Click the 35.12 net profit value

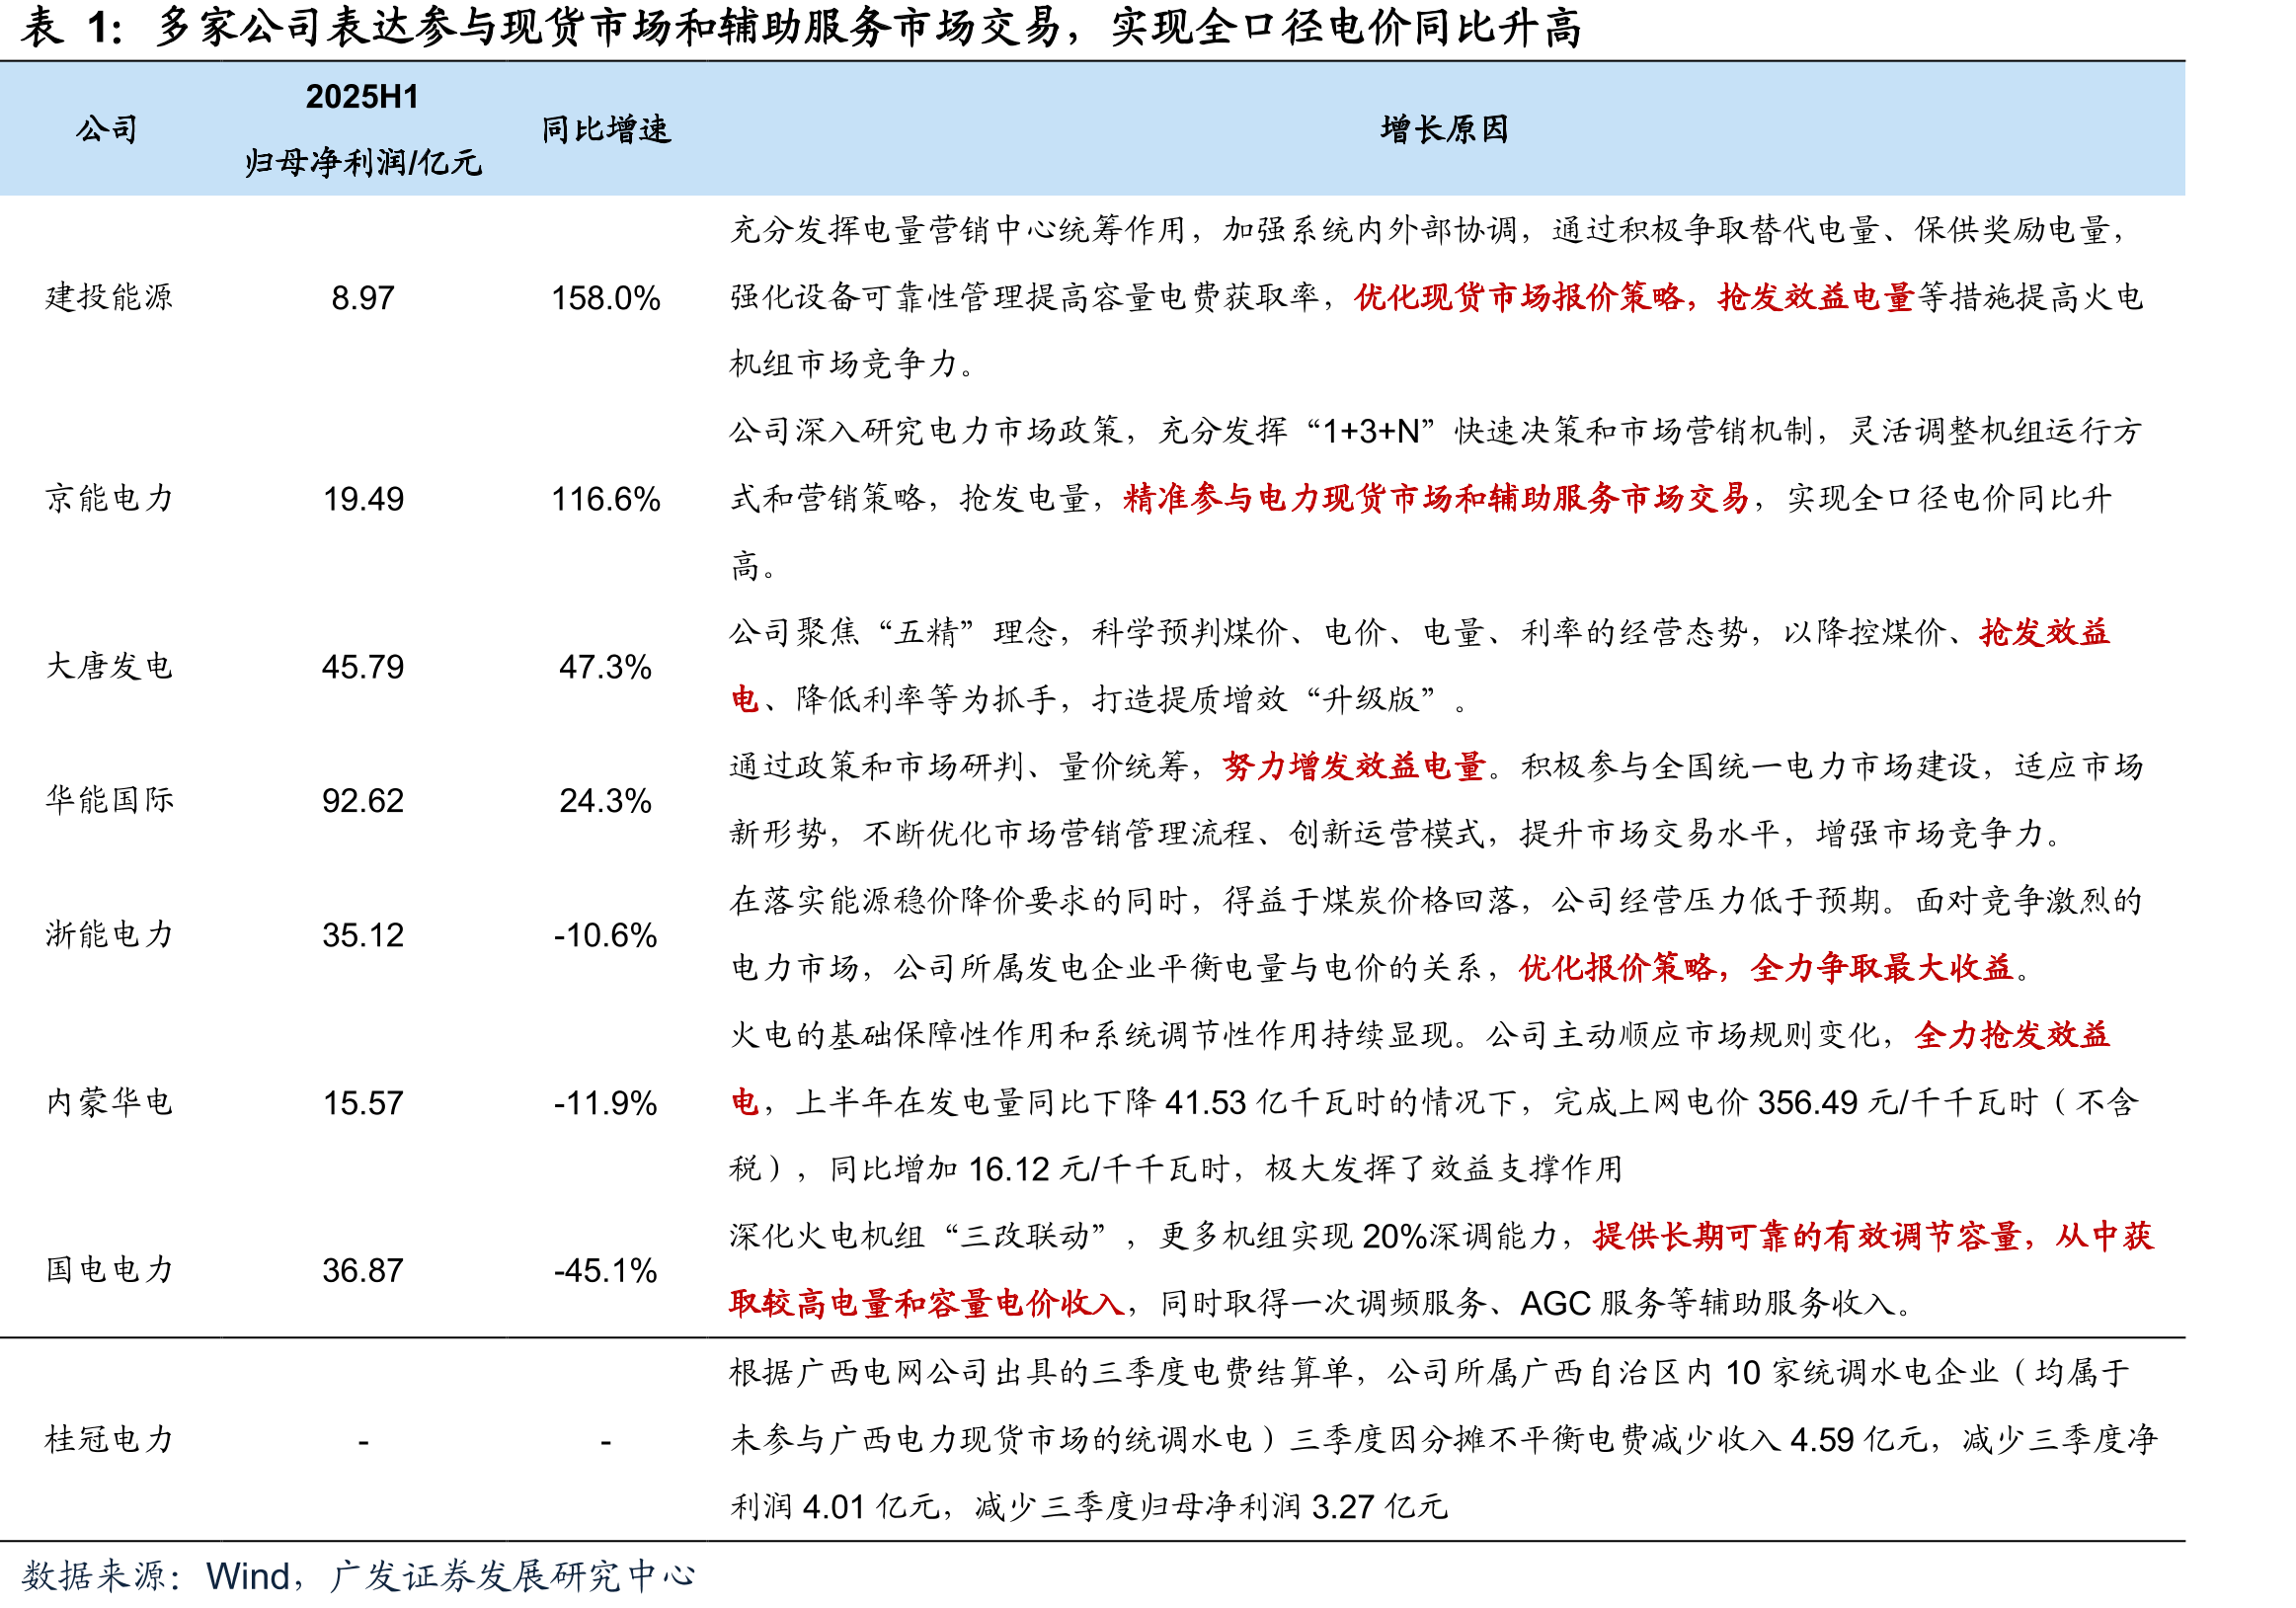coord(363,935)
